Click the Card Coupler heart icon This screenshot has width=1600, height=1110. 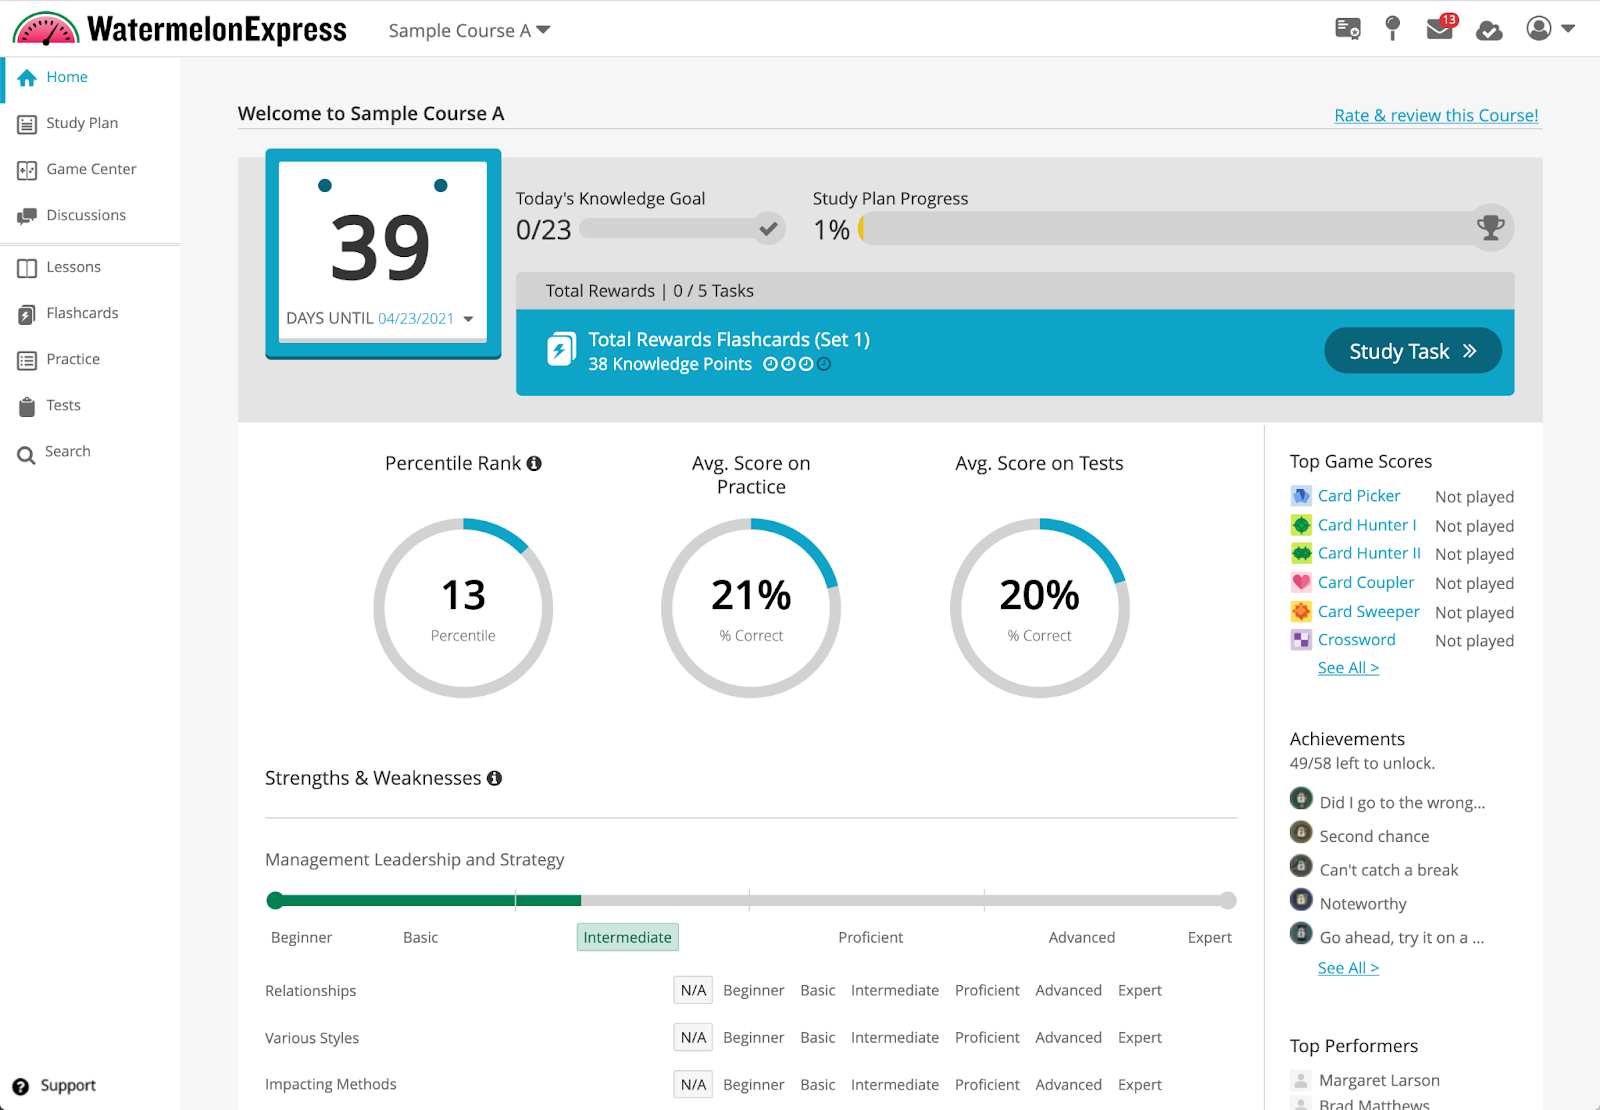(x=1301, y=583)
